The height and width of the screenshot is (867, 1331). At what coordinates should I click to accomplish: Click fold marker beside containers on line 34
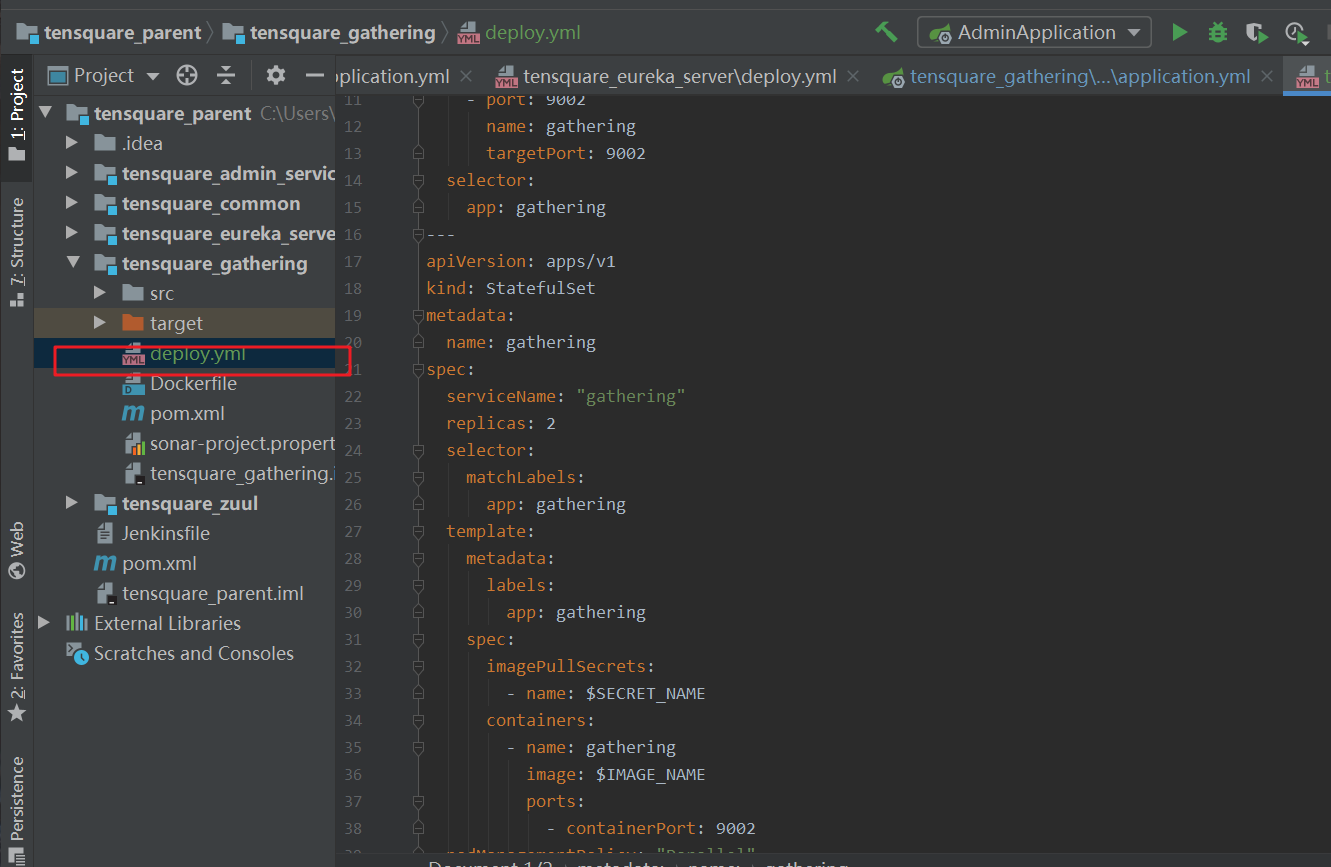point(419,720)
